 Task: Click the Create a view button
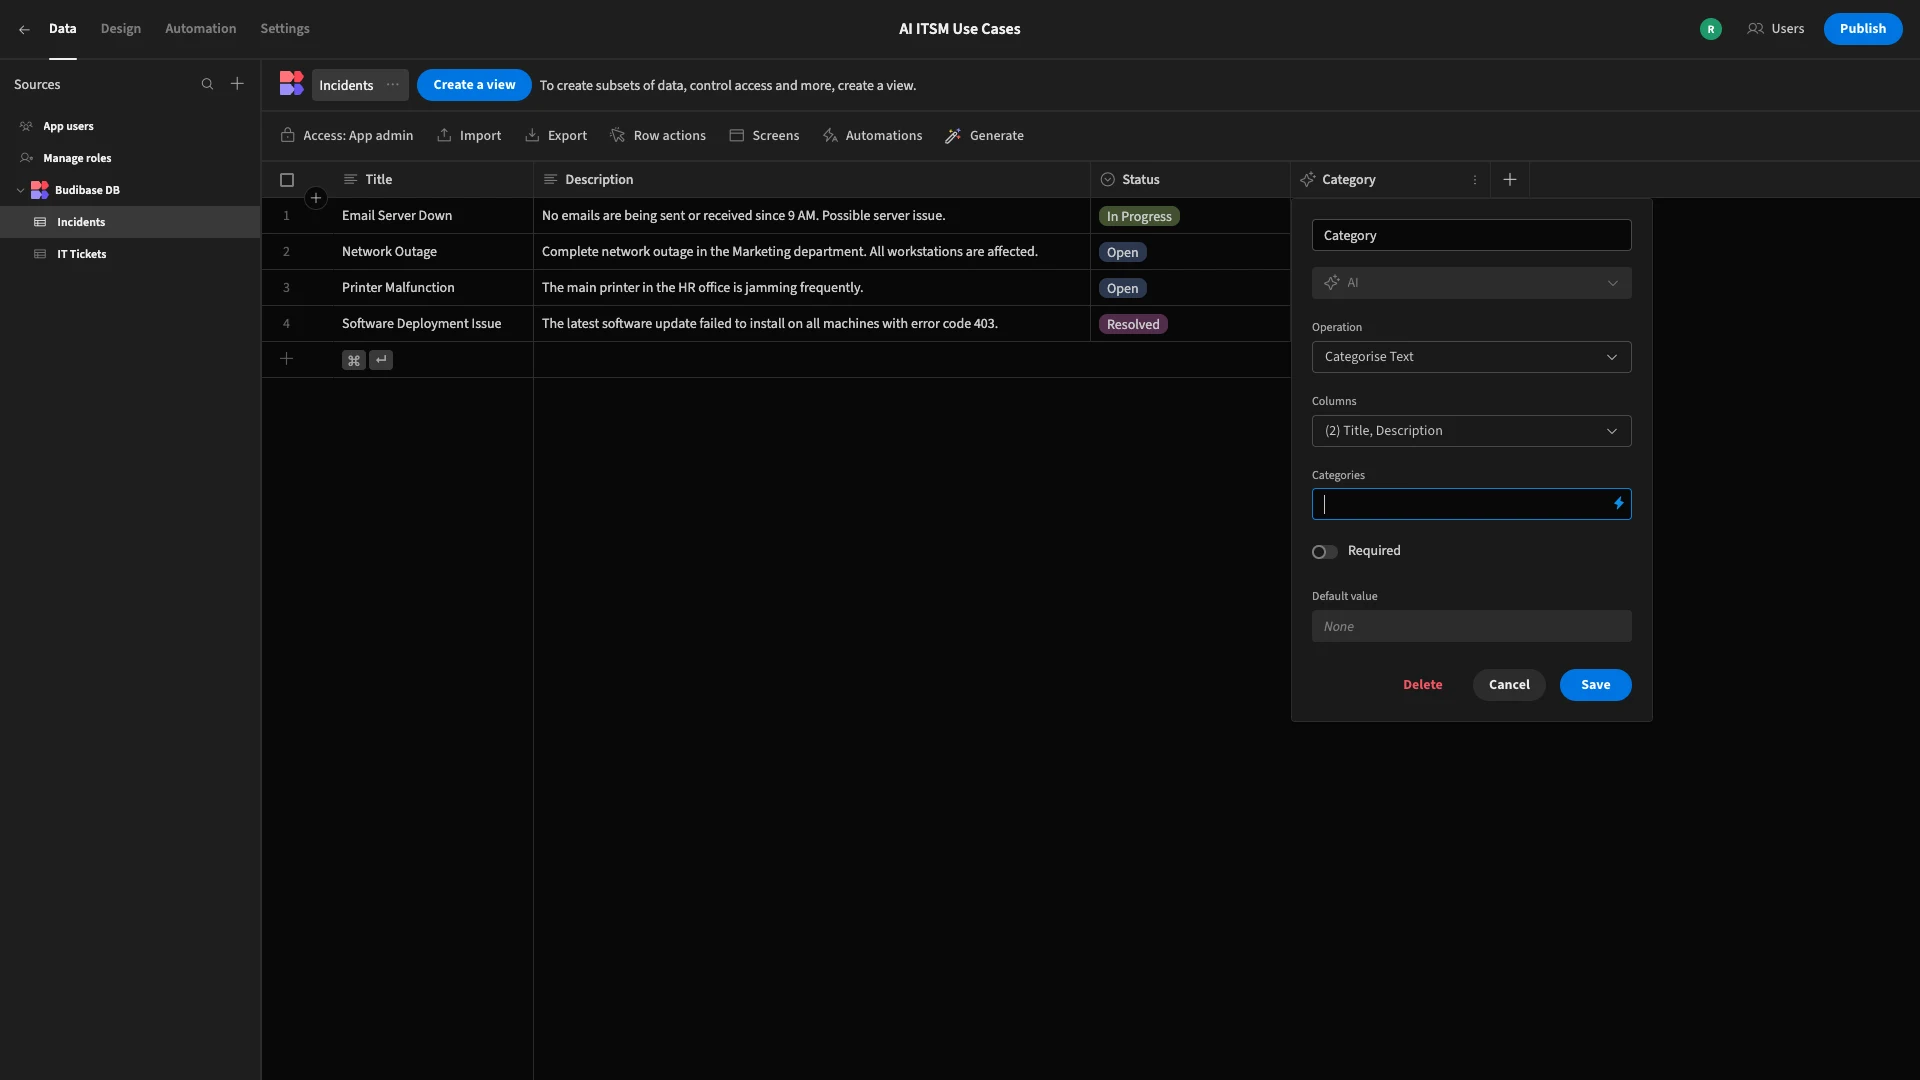[474, 85]
